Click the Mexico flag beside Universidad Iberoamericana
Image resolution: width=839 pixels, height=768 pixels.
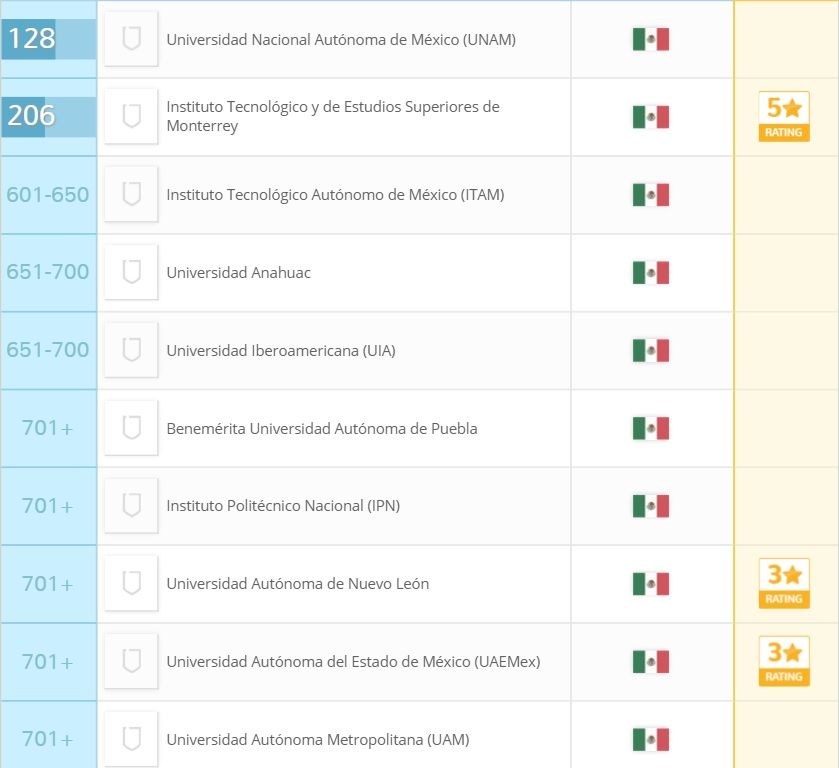[650, 351]
